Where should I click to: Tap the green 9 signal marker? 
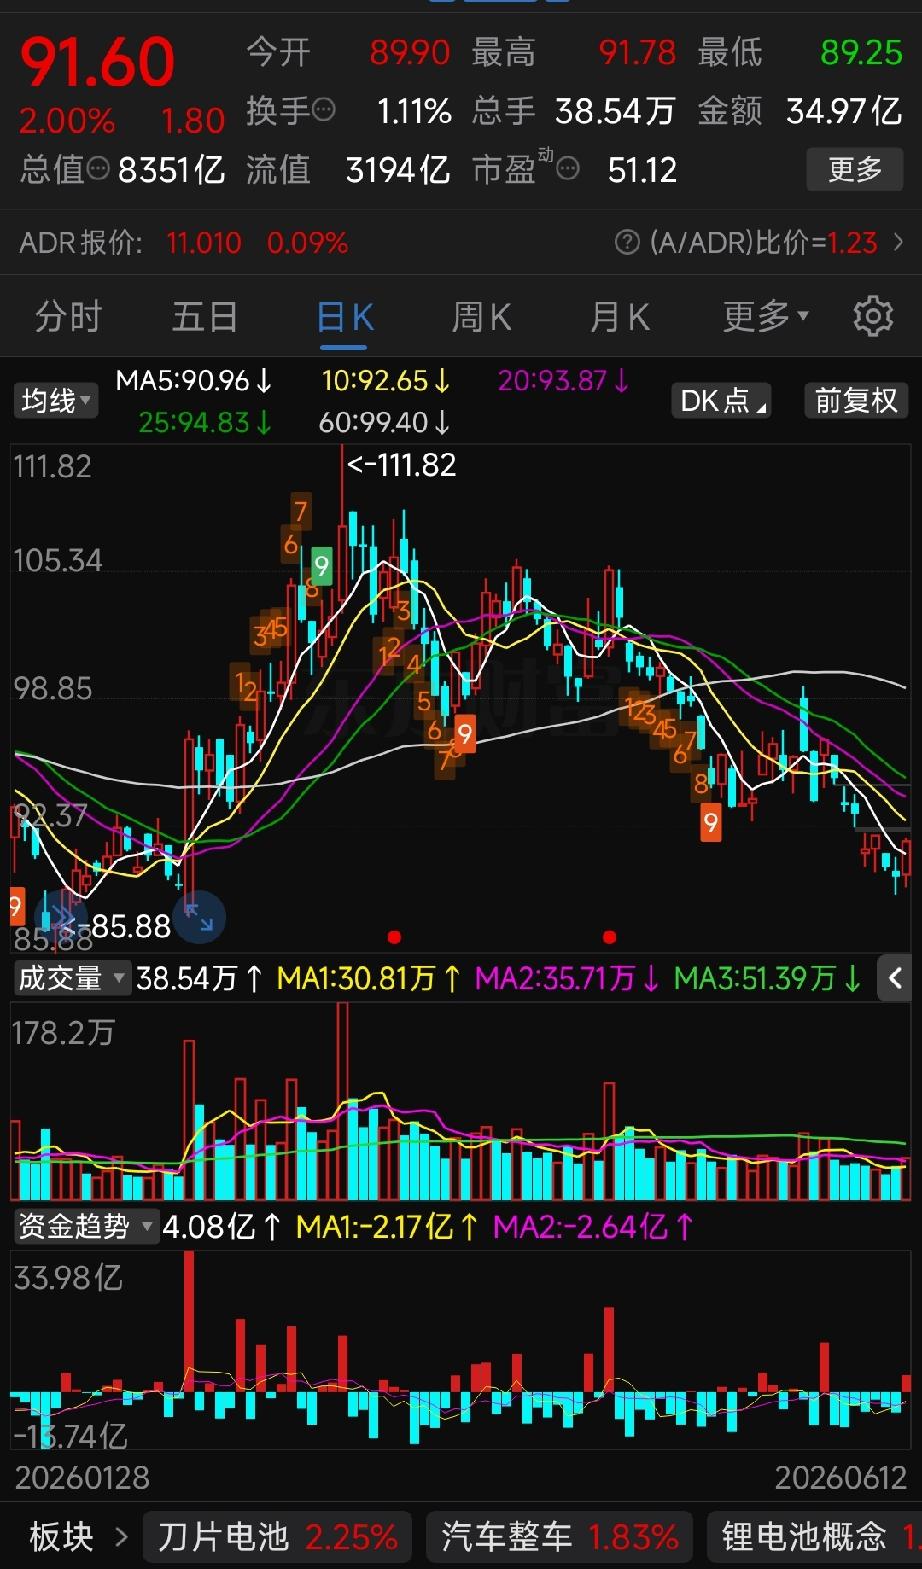321,566
